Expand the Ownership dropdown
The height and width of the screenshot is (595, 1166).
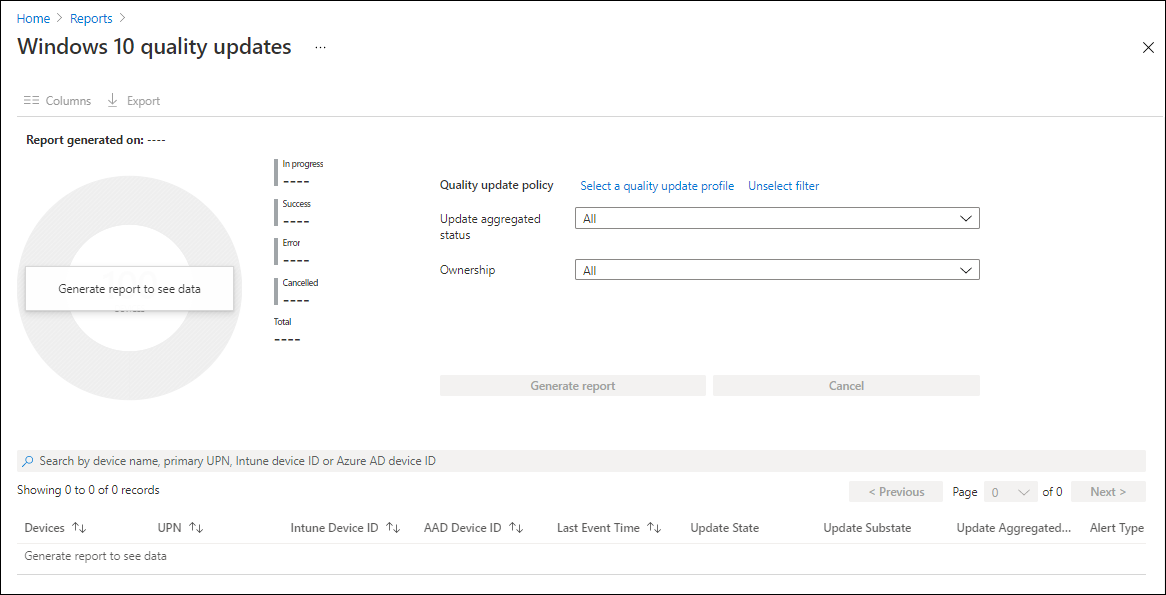tap(777, 270)
